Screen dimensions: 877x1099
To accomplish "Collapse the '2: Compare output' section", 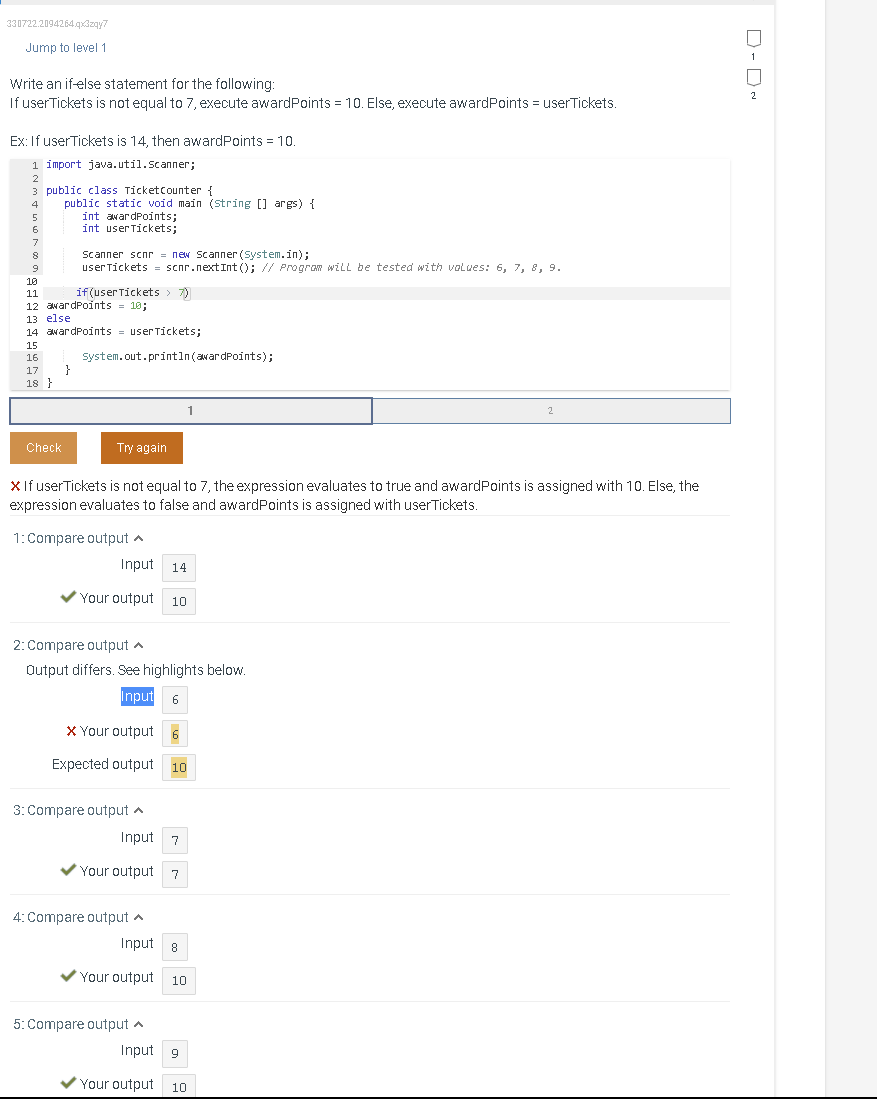I will (138, 644).
